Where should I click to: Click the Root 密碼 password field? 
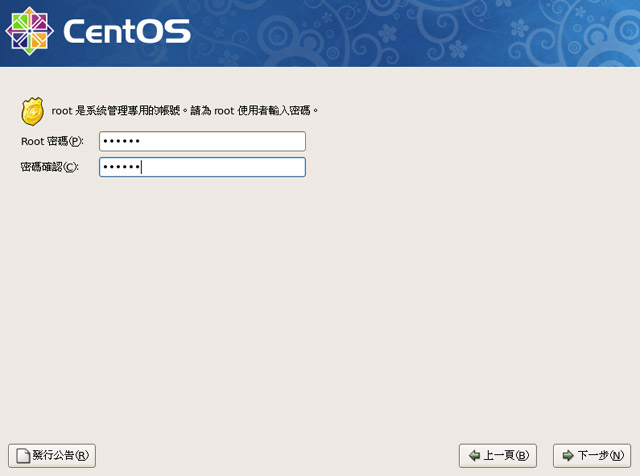(202, 141)
